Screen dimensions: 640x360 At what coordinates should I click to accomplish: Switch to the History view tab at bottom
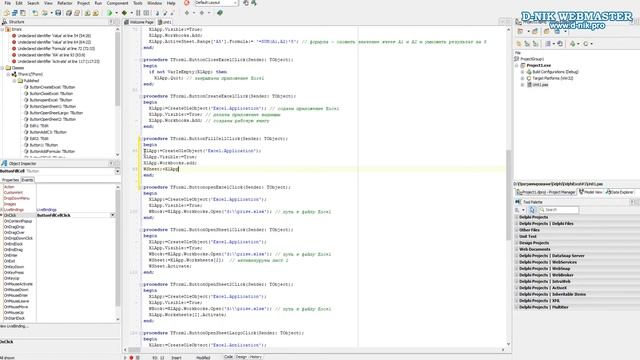tap(256, 357)
